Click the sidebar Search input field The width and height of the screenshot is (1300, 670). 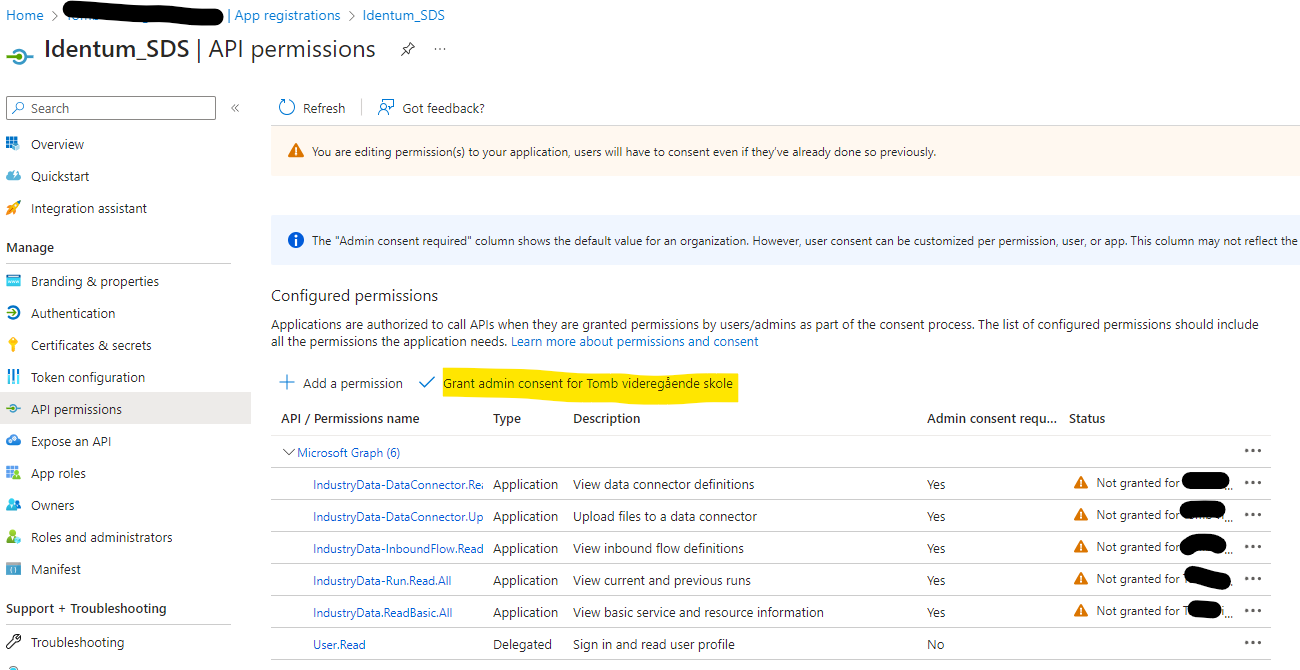[x=120, y=108]
